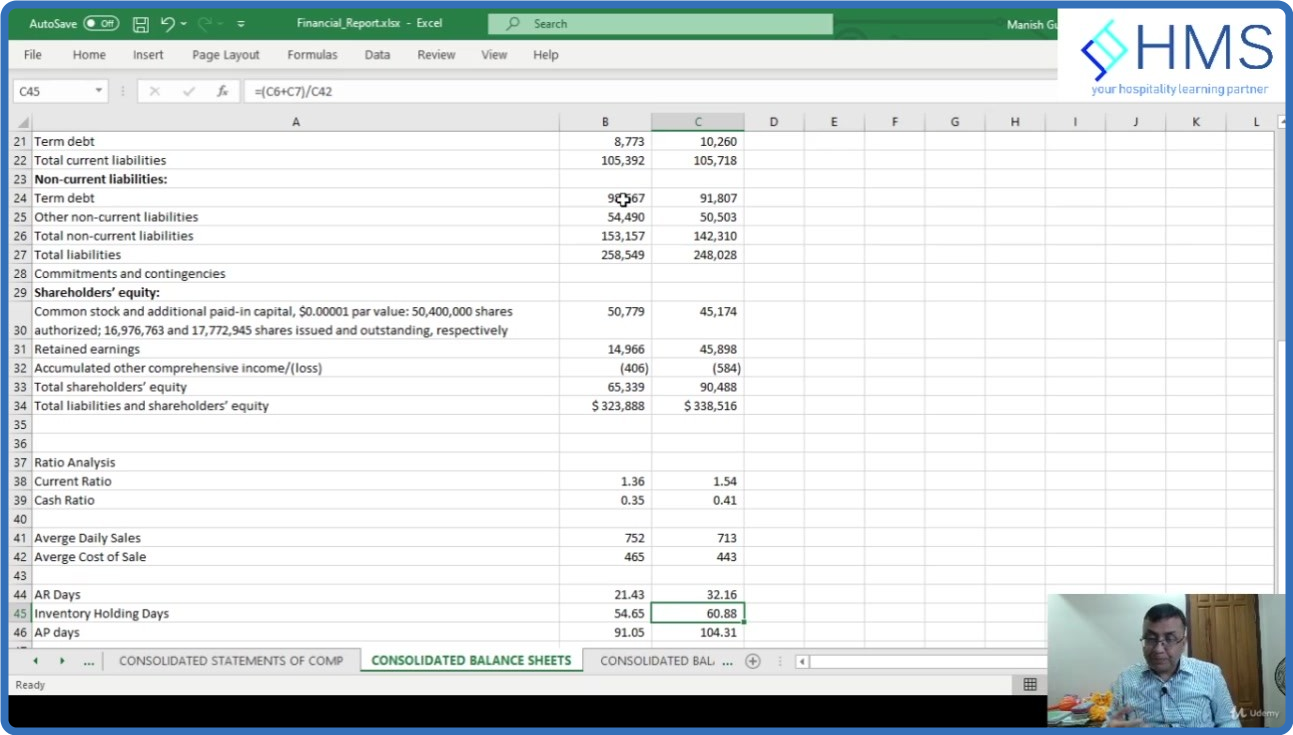Click the Name Box showing C45
Viewport: 1293px width, 735px height.
(x=52, y=91)
